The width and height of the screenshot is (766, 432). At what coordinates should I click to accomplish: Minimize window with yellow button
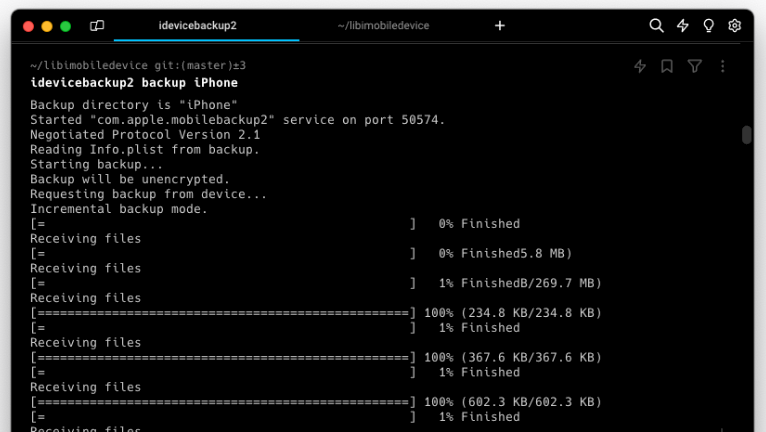pos(47,26)
